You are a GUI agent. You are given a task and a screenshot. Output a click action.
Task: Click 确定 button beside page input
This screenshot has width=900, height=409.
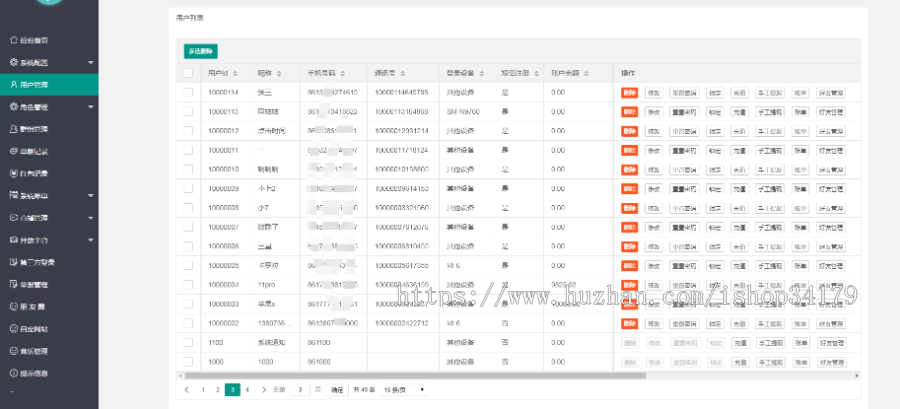coord(337,390)
